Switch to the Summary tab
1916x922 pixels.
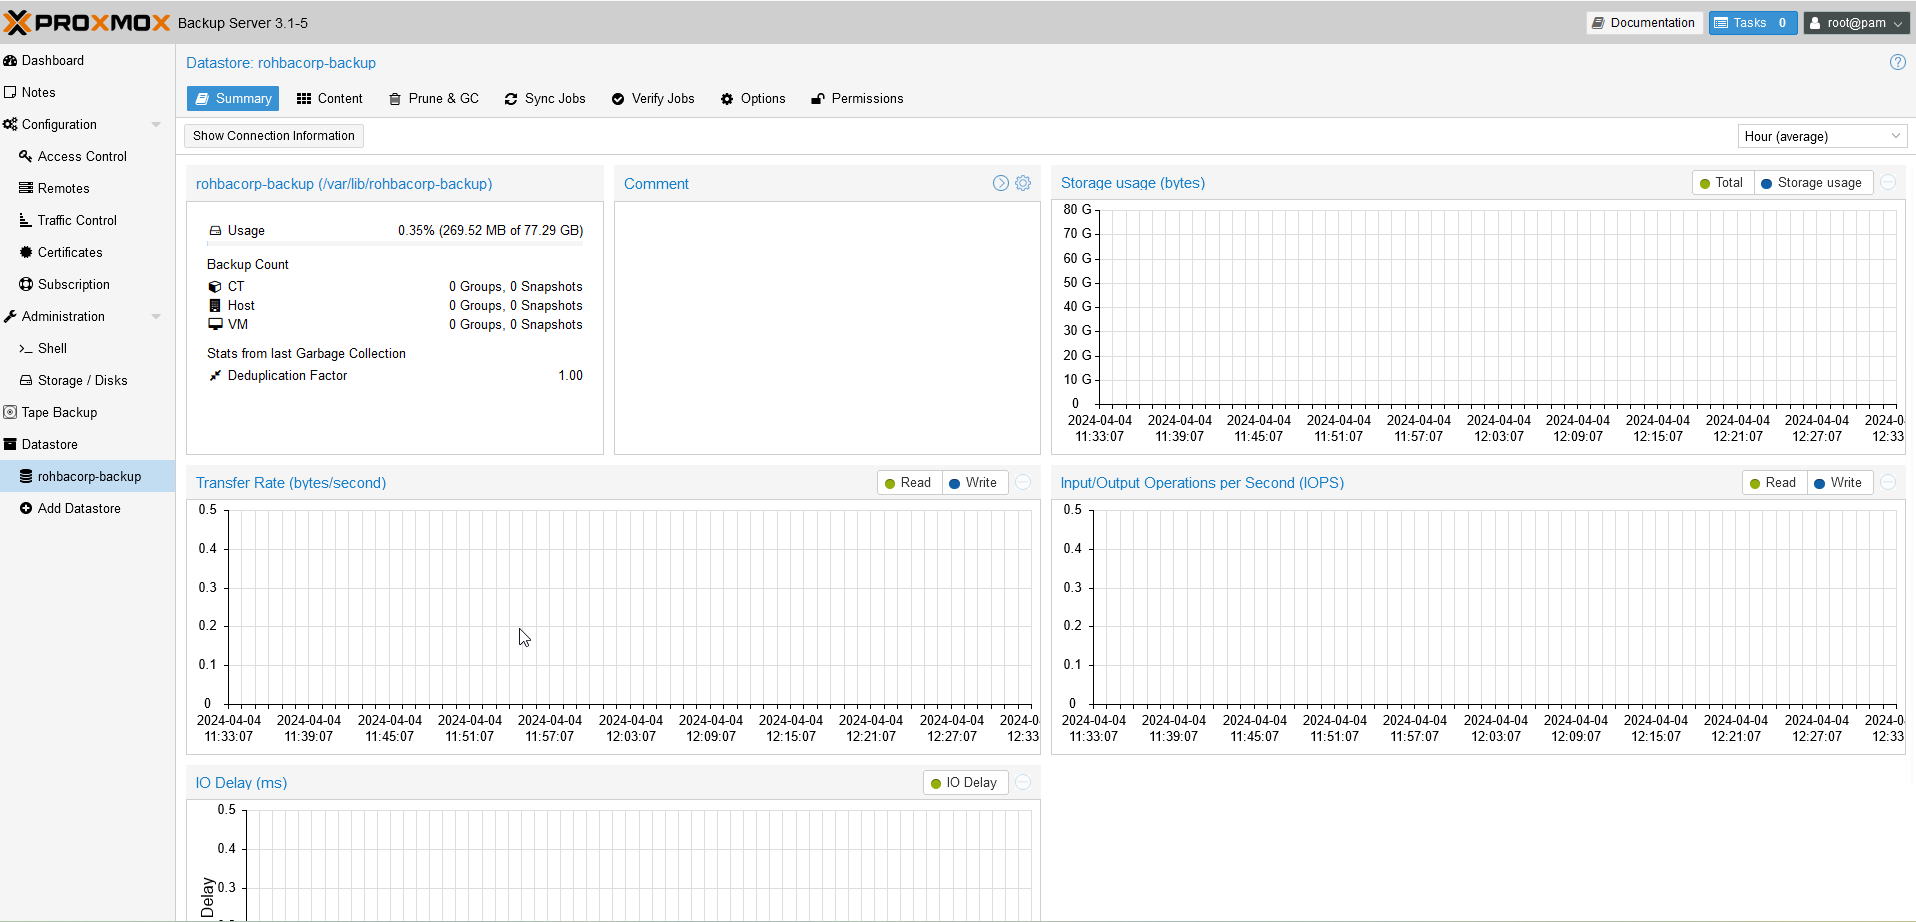click(233, 98)
